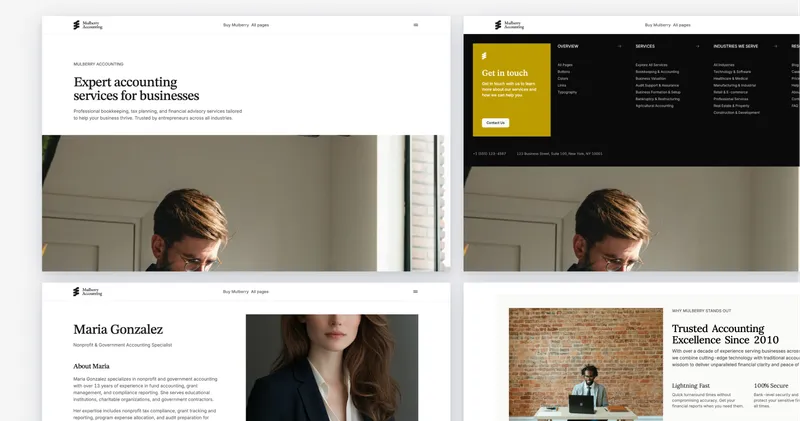Select Agricultural Accounting menu item
800x421 pixels.
655,106
